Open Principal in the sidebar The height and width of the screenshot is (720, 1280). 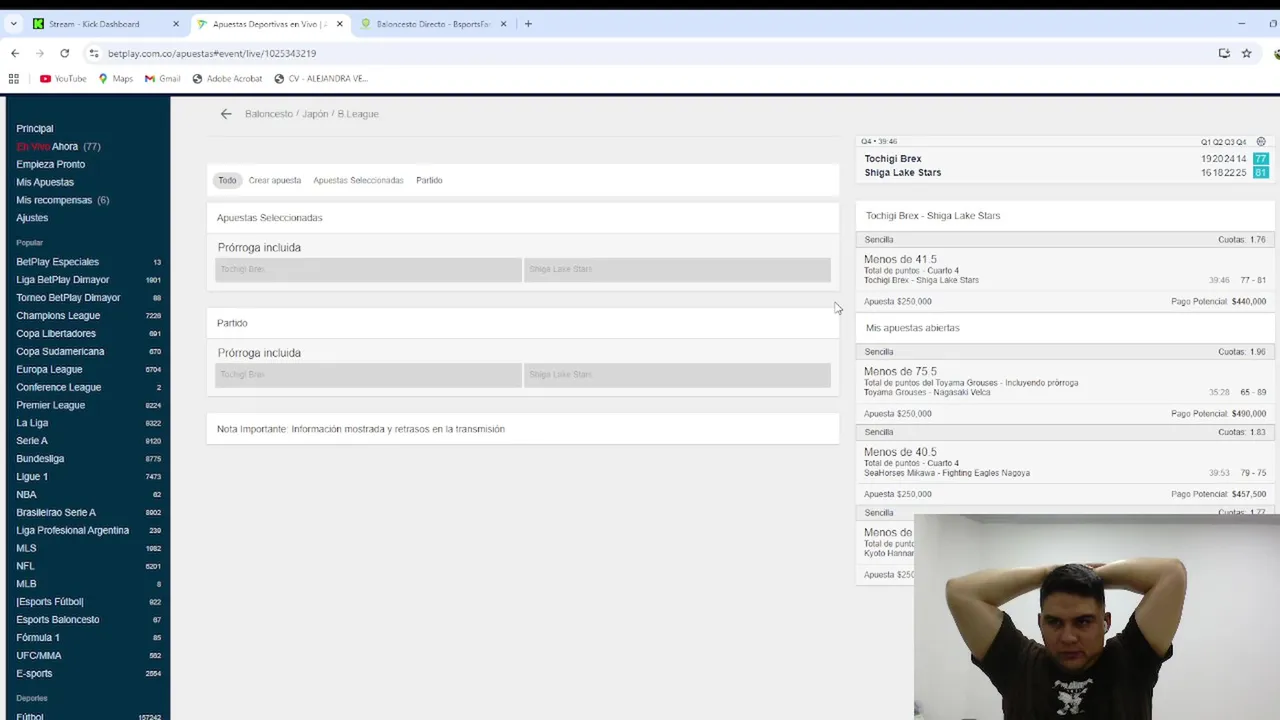[35, 128]
